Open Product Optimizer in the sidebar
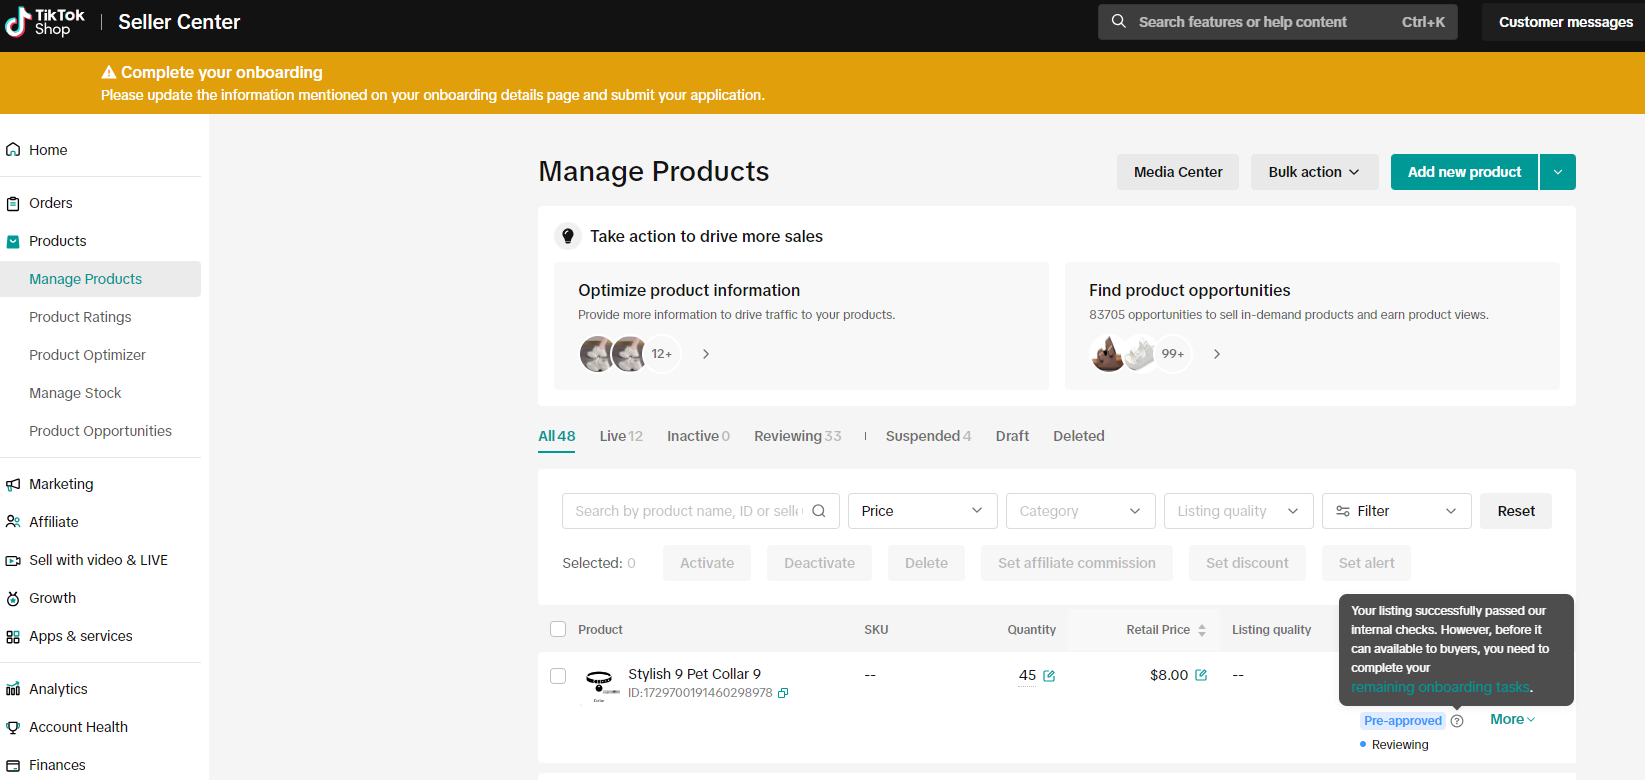The height and width of the screenshot is (780, 1645). tap(87, 355)
